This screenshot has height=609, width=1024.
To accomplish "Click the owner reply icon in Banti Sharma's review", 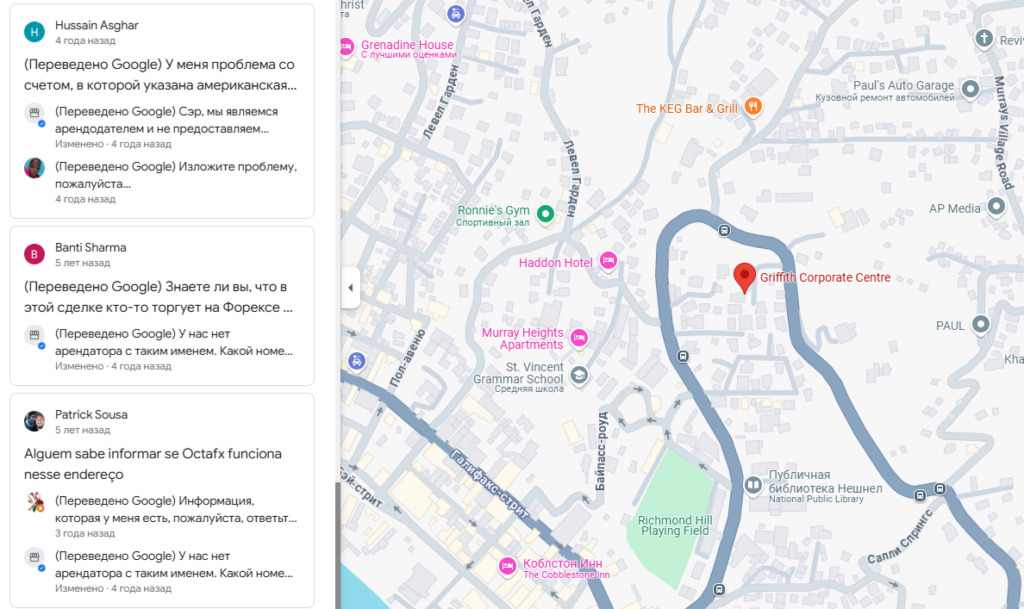I will pyautogui.click(x=35, y=336).
